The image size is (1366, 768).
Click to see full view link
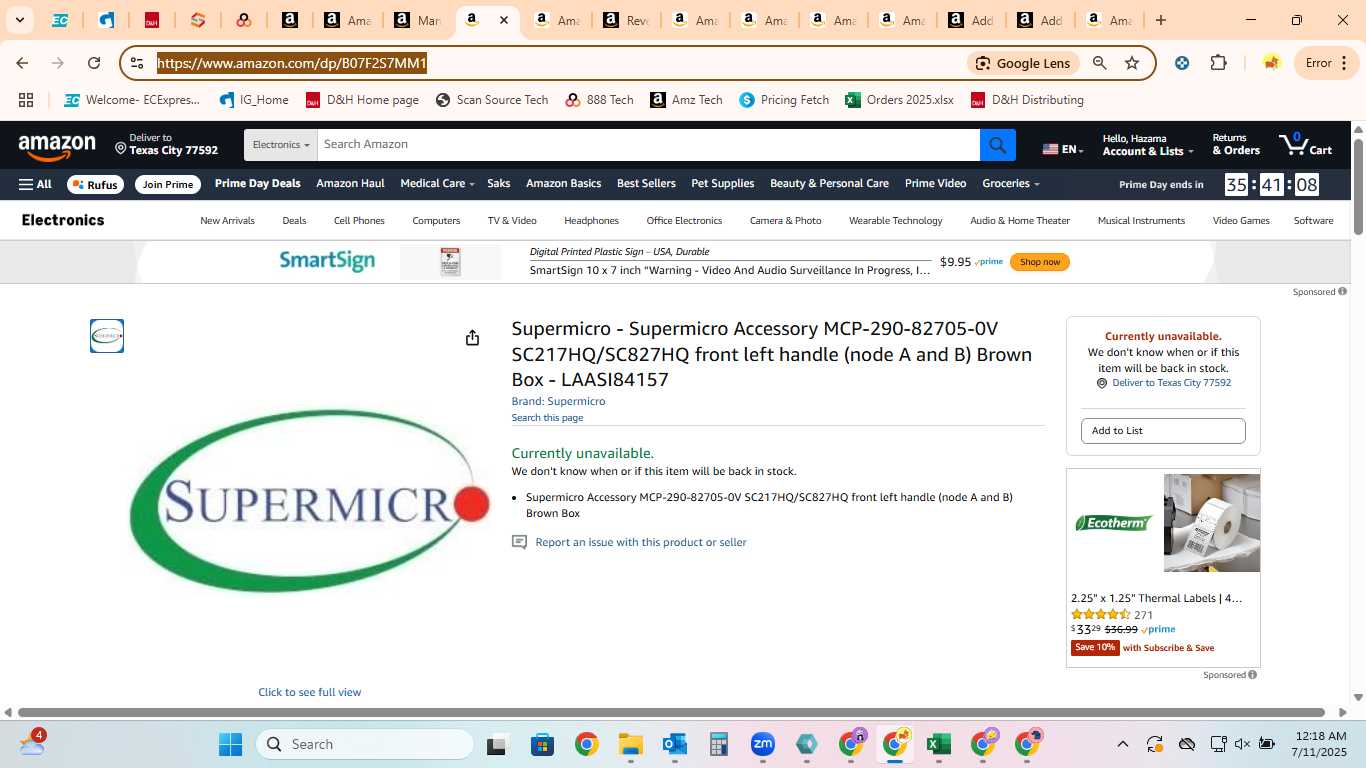click(310, 692)
